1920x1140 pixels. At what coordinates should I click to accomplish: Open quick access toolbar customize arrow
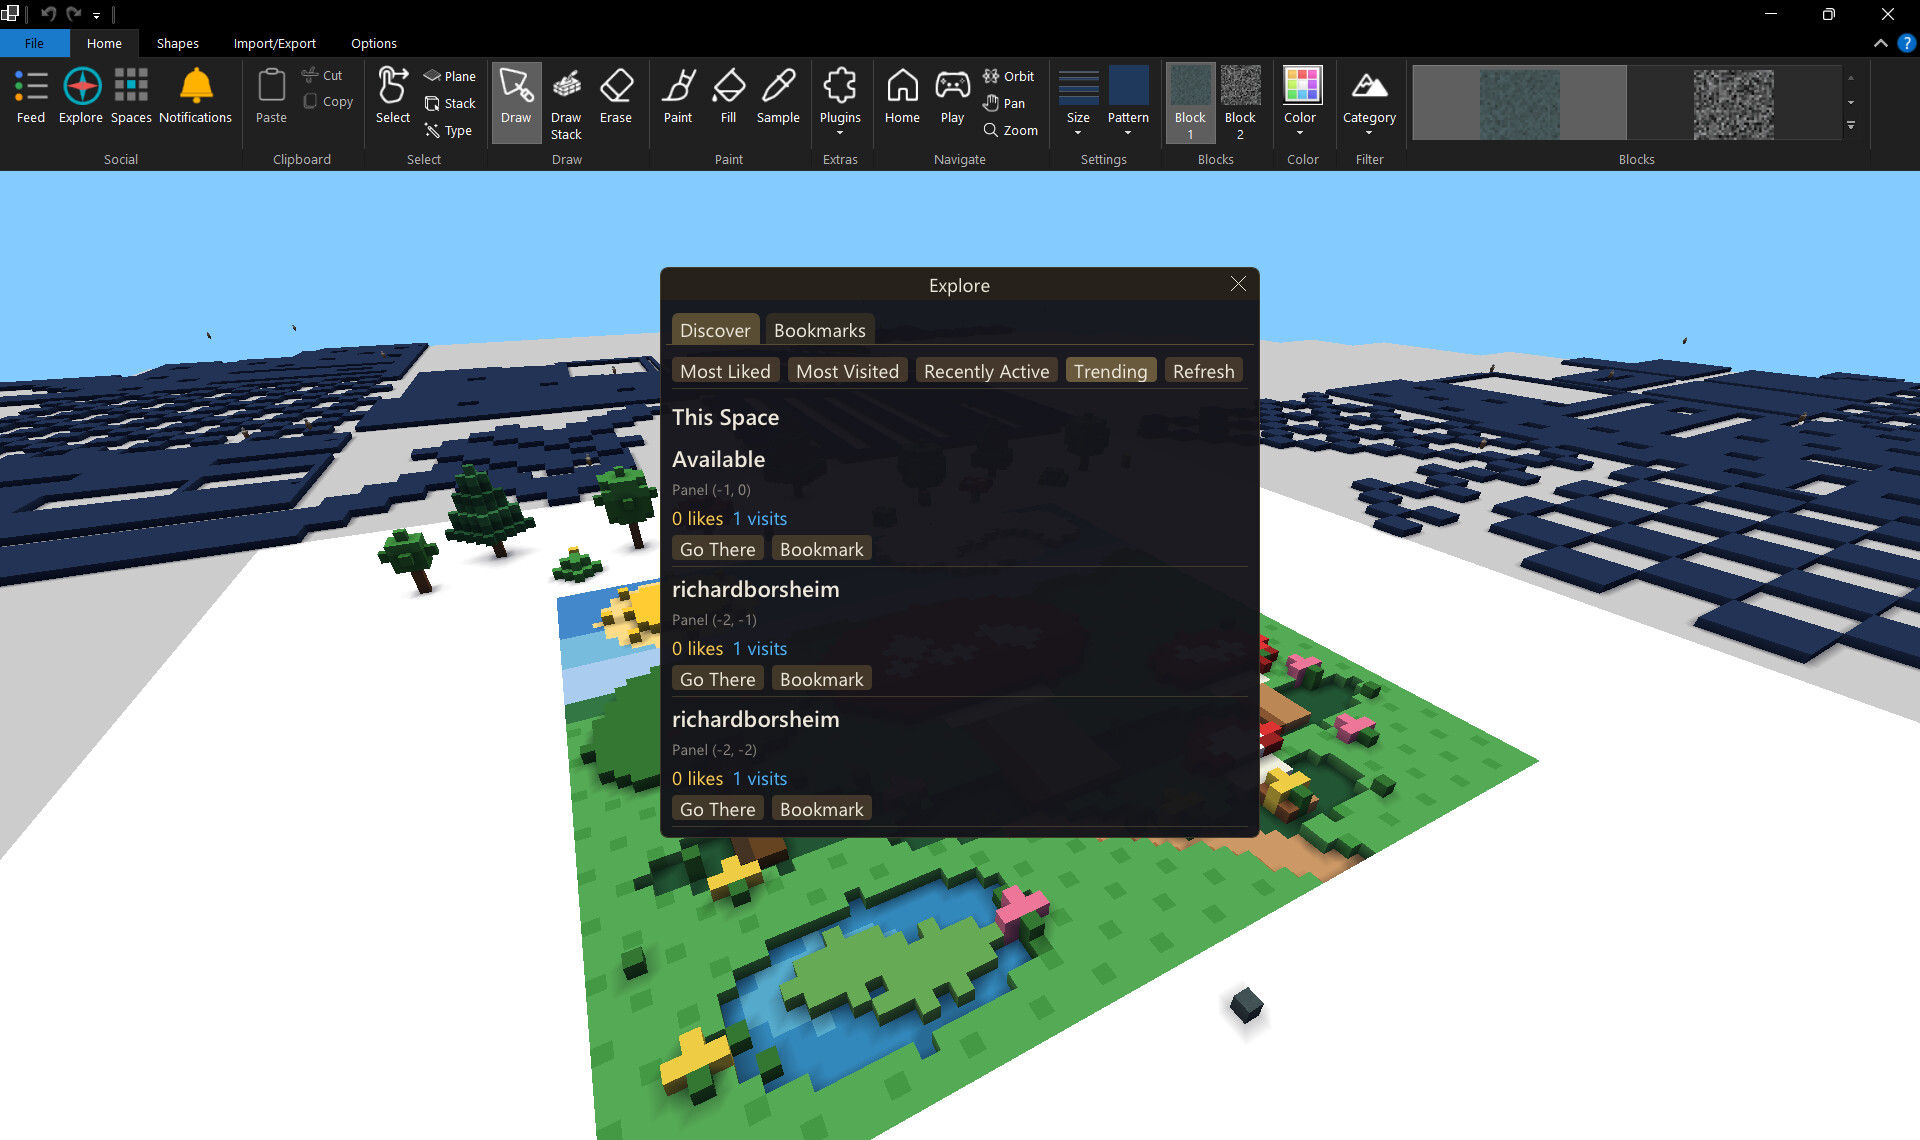pyautogui.click(x=96, y=15)
